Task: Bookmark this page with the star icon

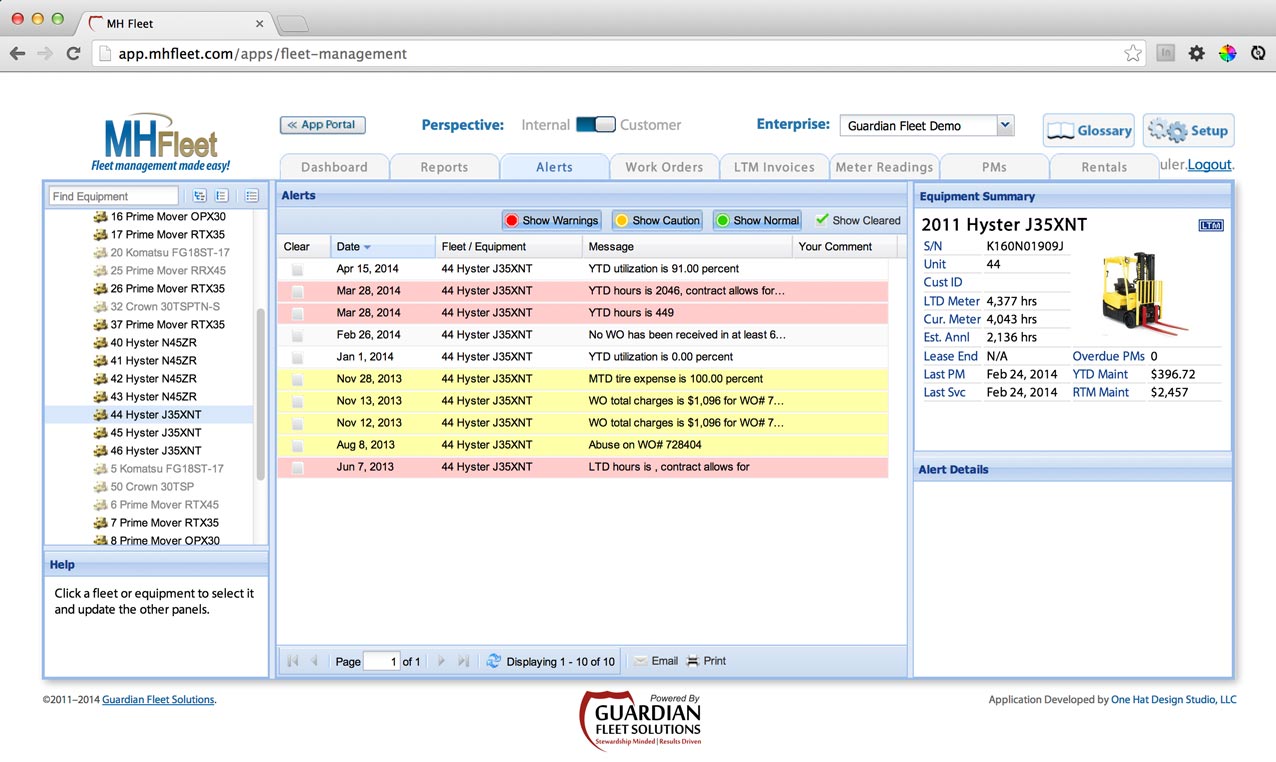Action: (1133, 54)
